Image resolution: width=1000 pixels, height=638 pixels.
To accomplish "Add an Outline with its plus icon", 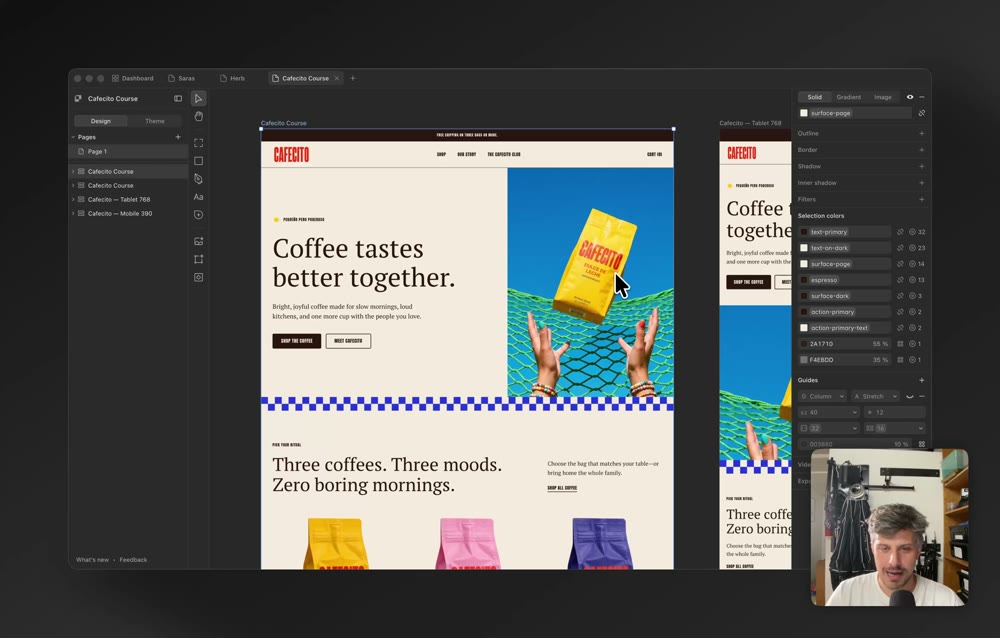I will click(x=922, y=133).
